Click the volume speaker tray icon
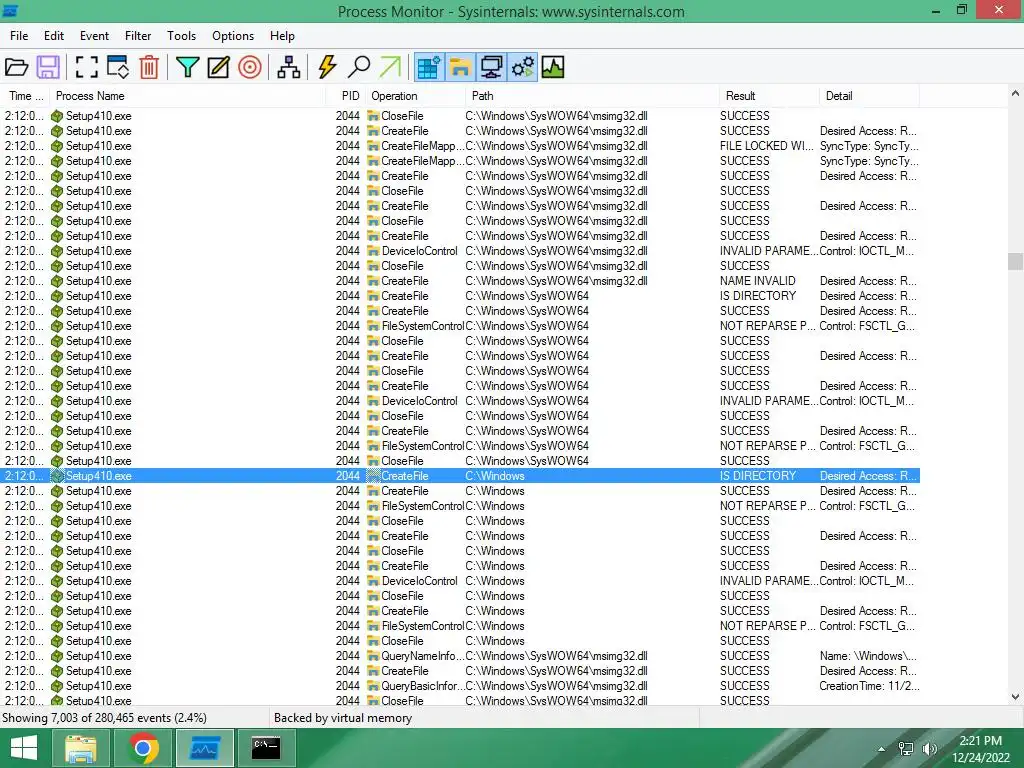Screen dimensions: 1024x768 (929, 749)
